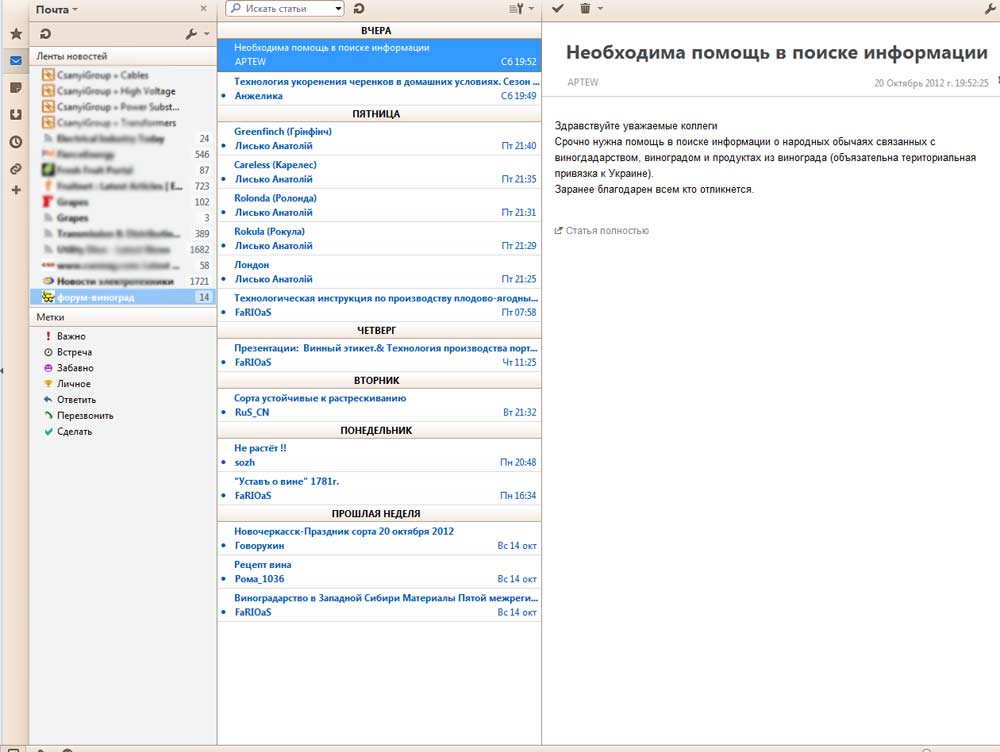Open article "Уставъ о вине" 1781г.
The width and height of the screenshot is (1000, 752).
click(x=379, y=488)
